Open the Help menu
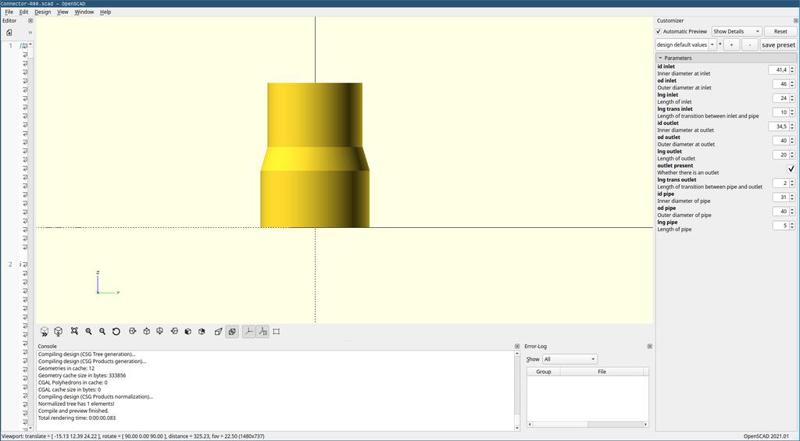 pos(105,12)
